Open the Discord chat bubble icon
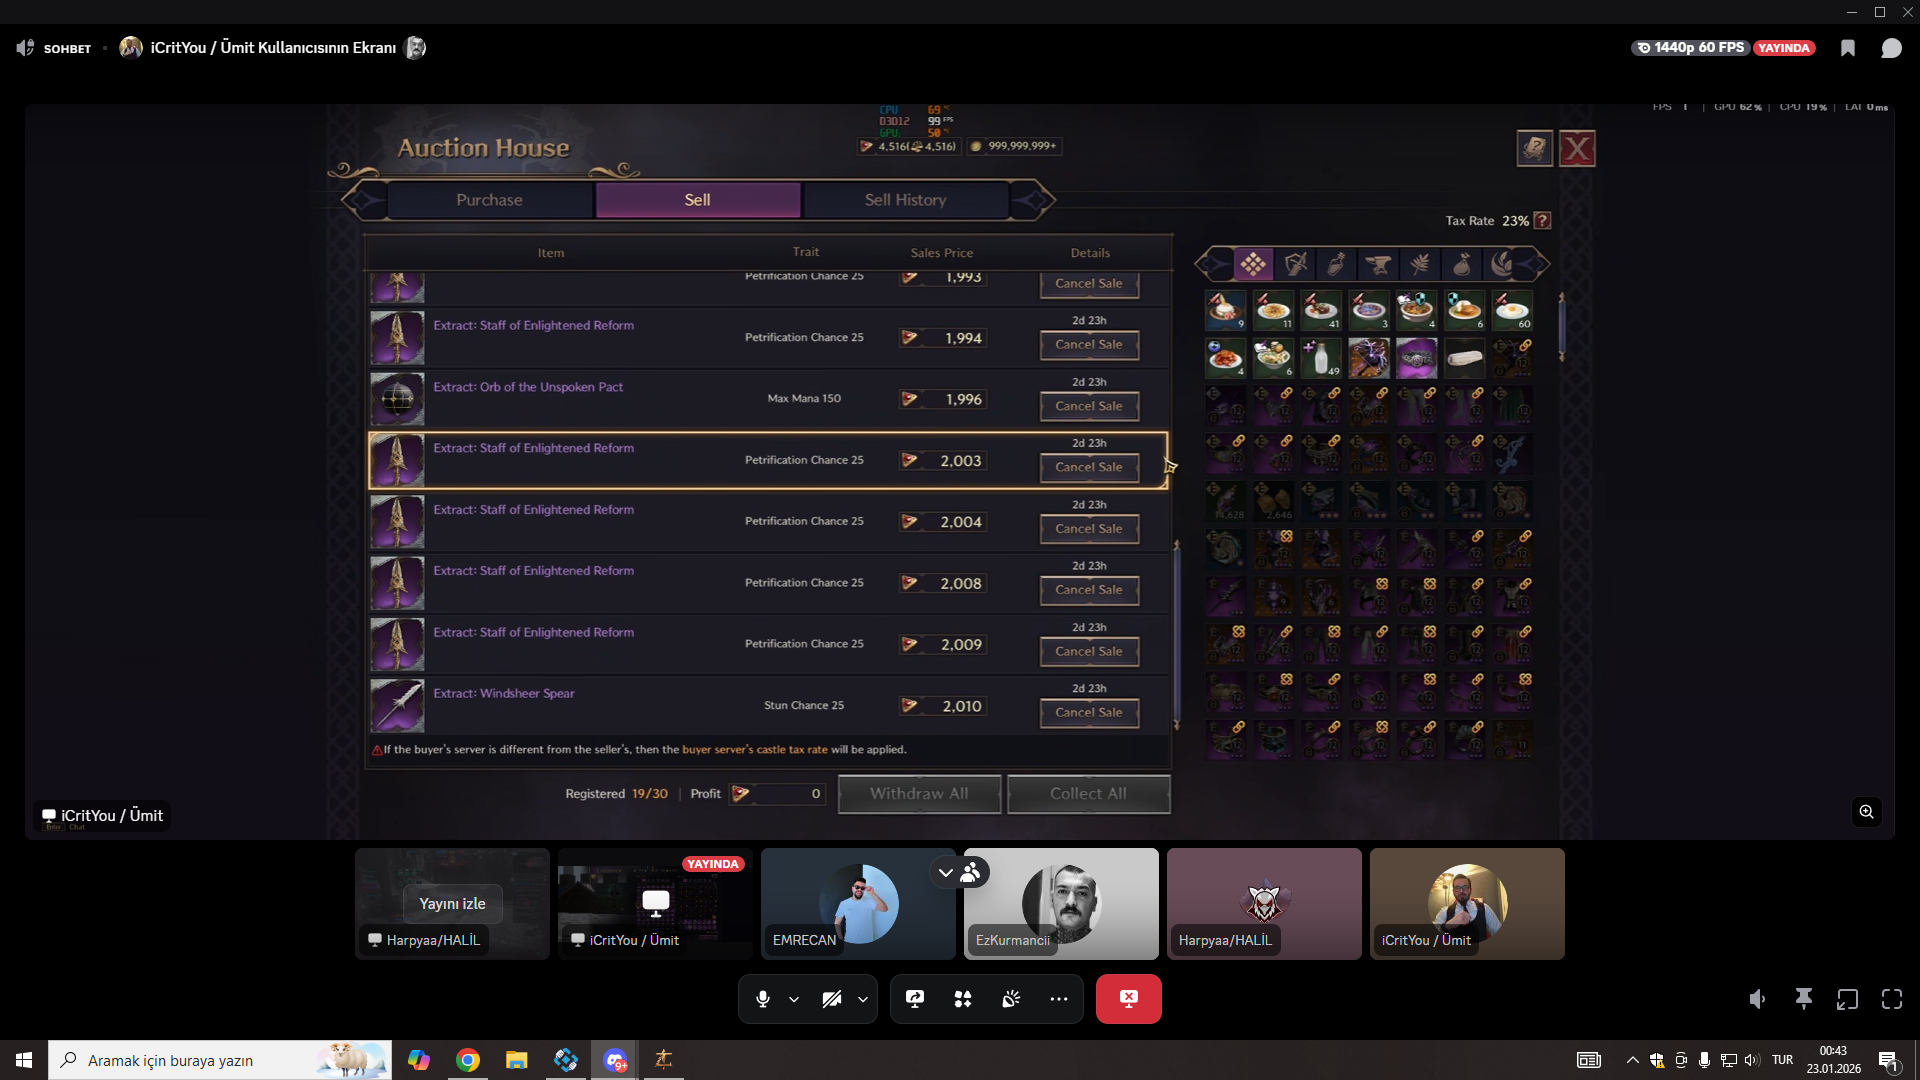Viewport: 1920px width, 1080px height. 1891,48
